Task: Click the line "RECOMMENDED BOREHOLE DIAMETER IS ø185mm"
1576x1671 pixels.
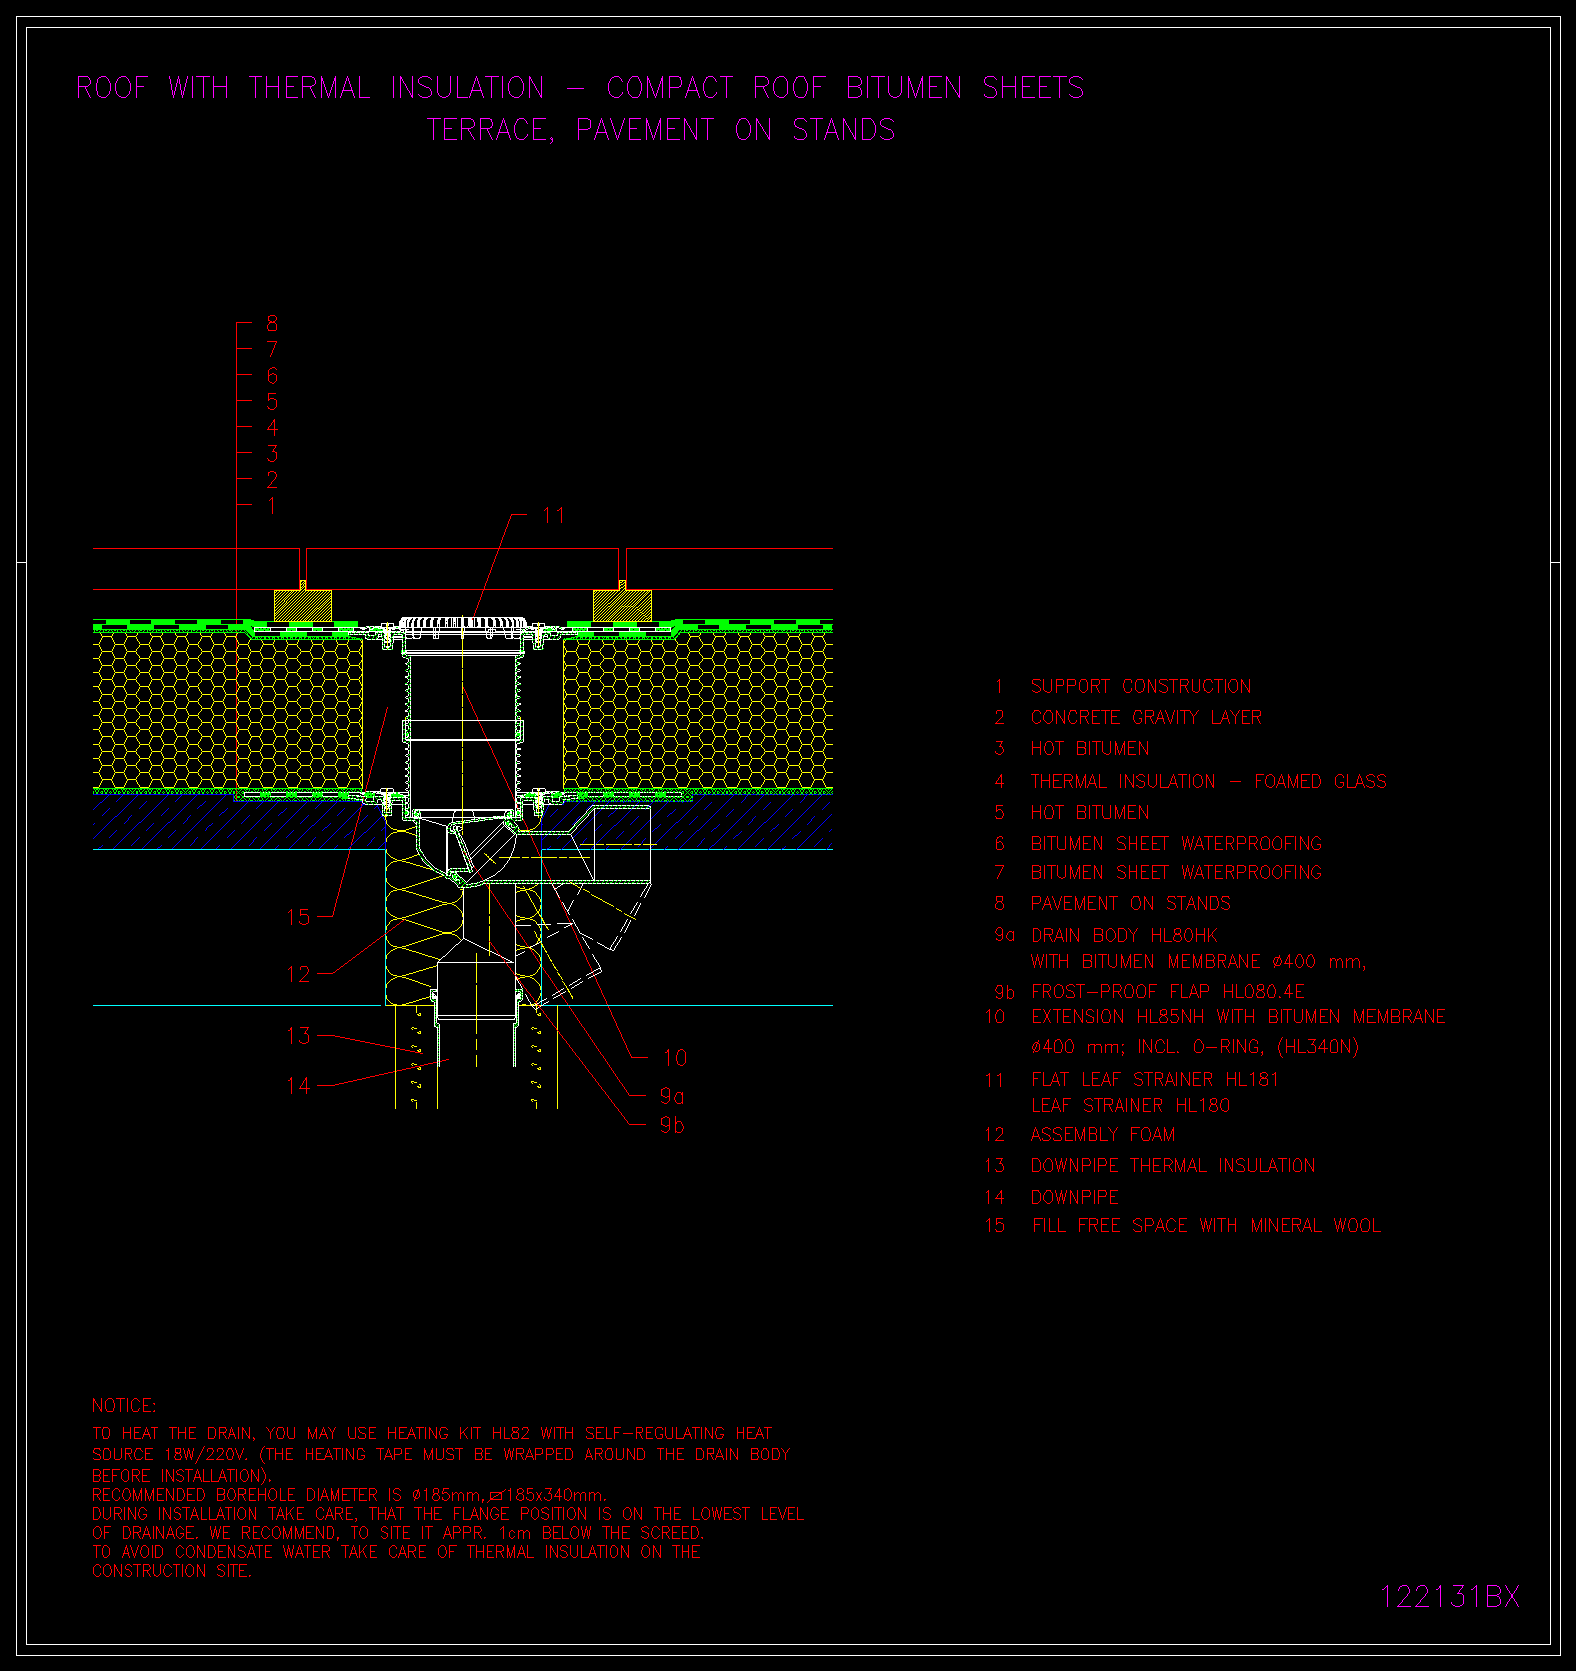Action: click(349, 1495)
